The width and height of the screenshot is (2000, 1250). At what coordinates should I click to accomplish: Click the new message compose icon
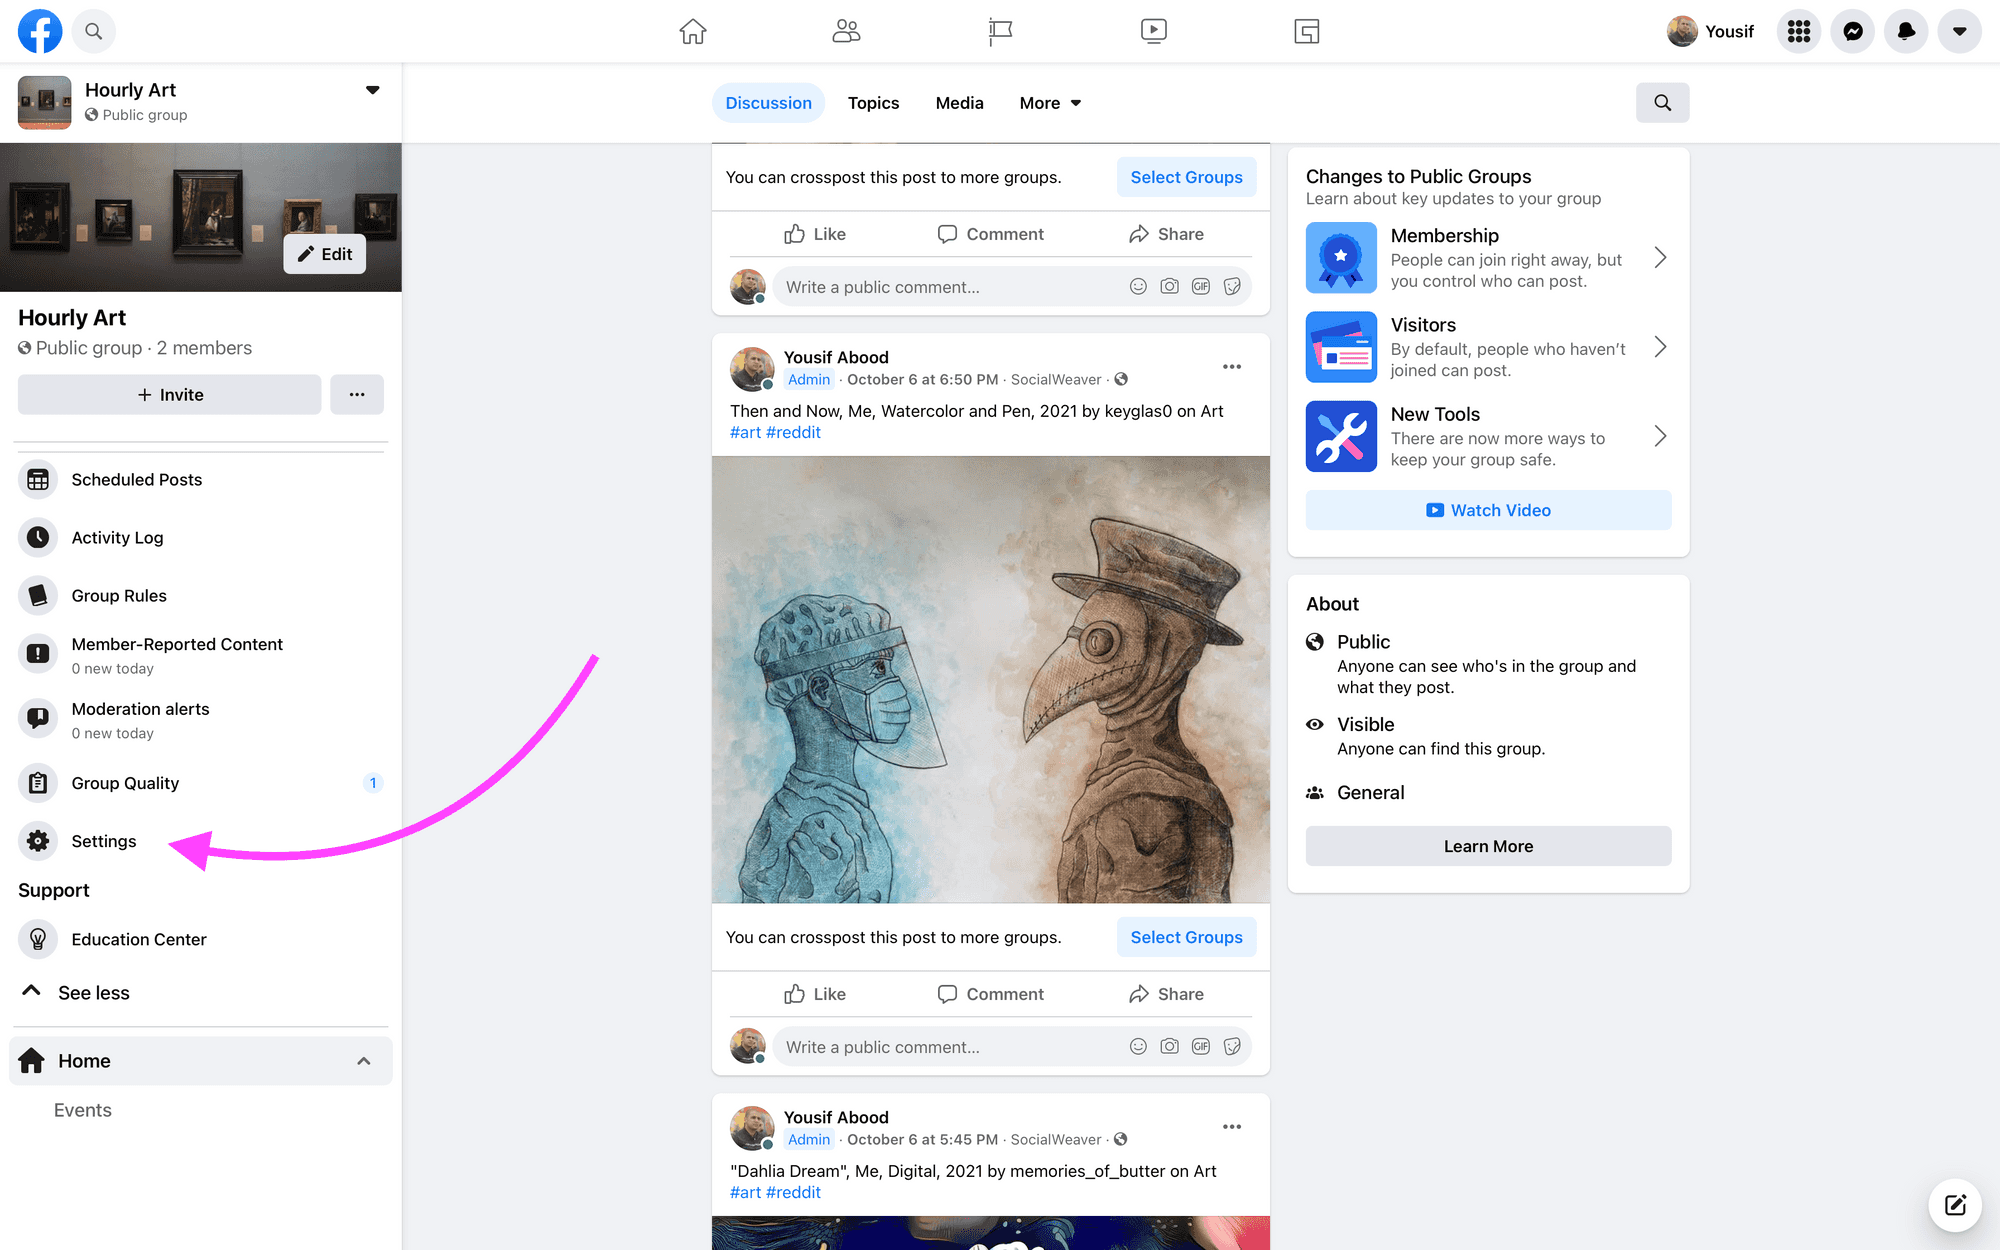point(1955,1205)
